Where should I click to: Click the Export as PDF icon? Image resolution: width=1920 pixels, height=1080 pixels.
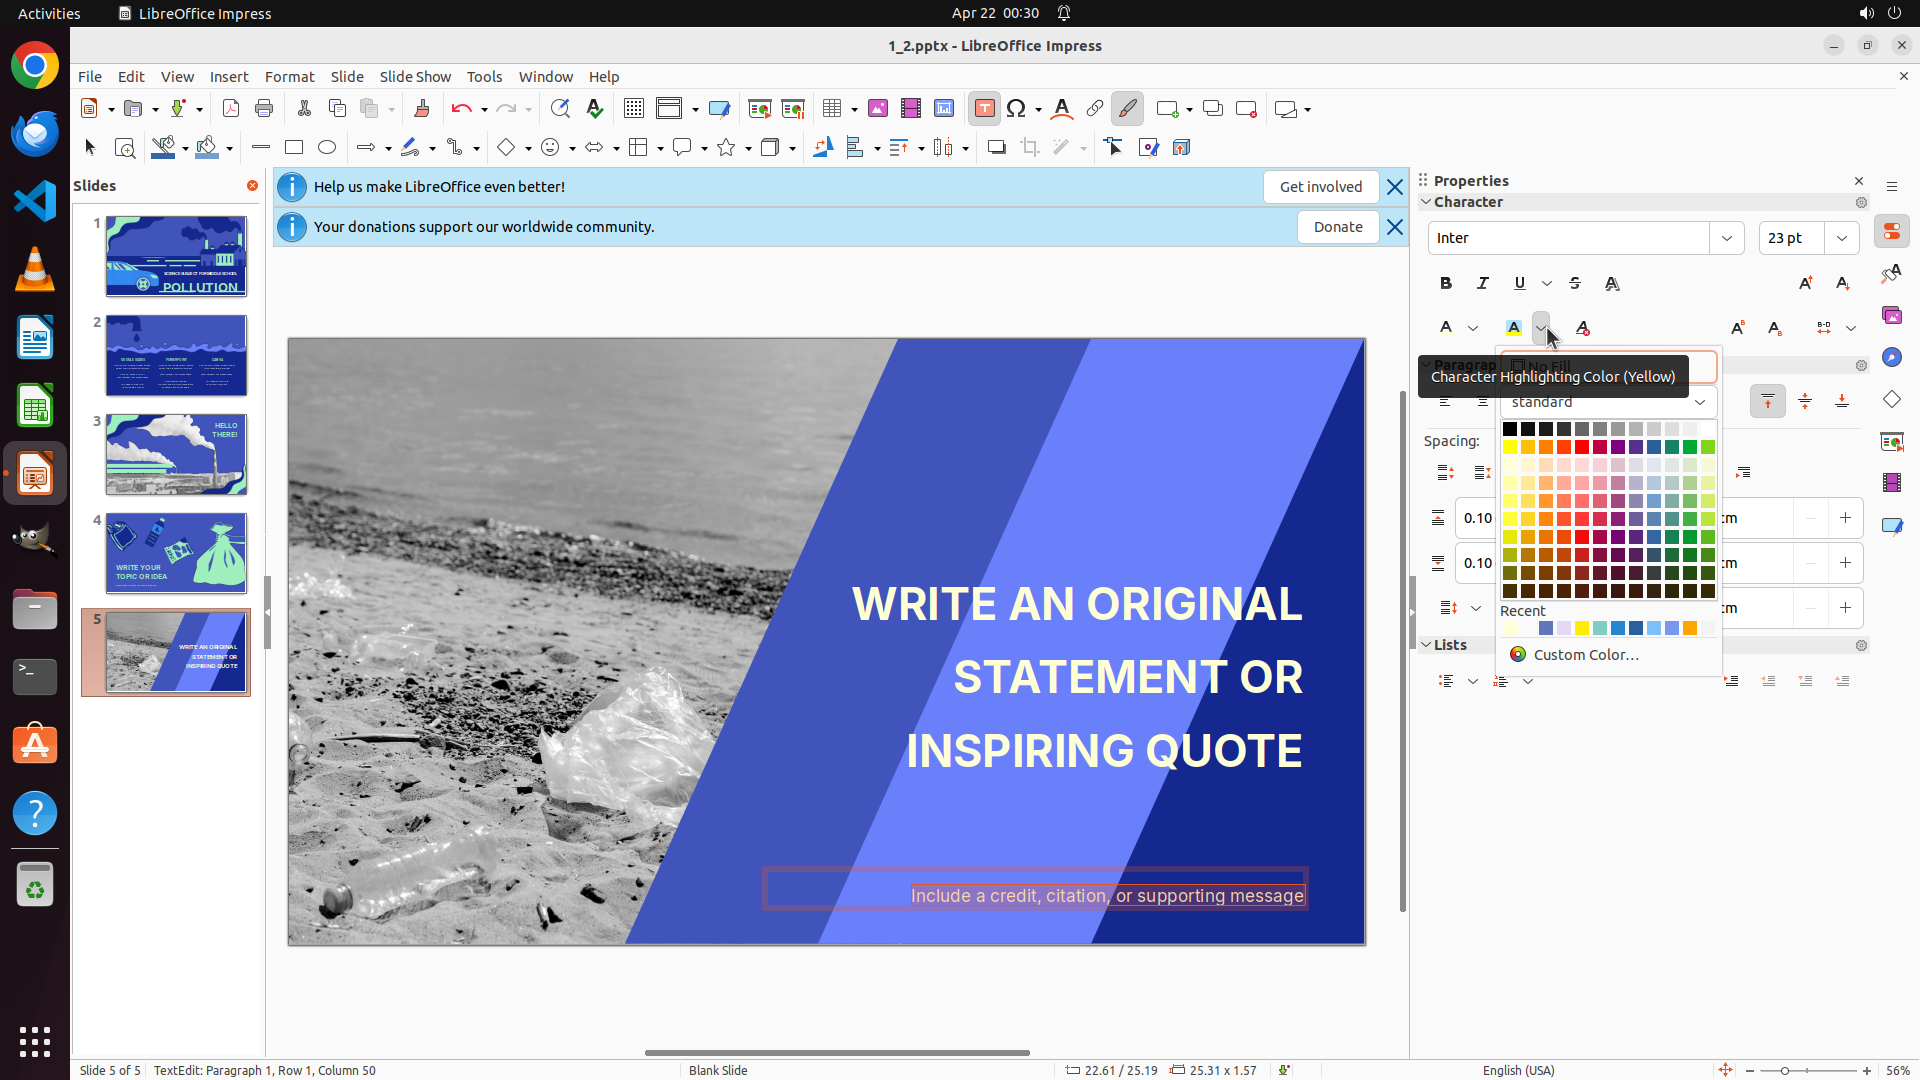(231, 109)
